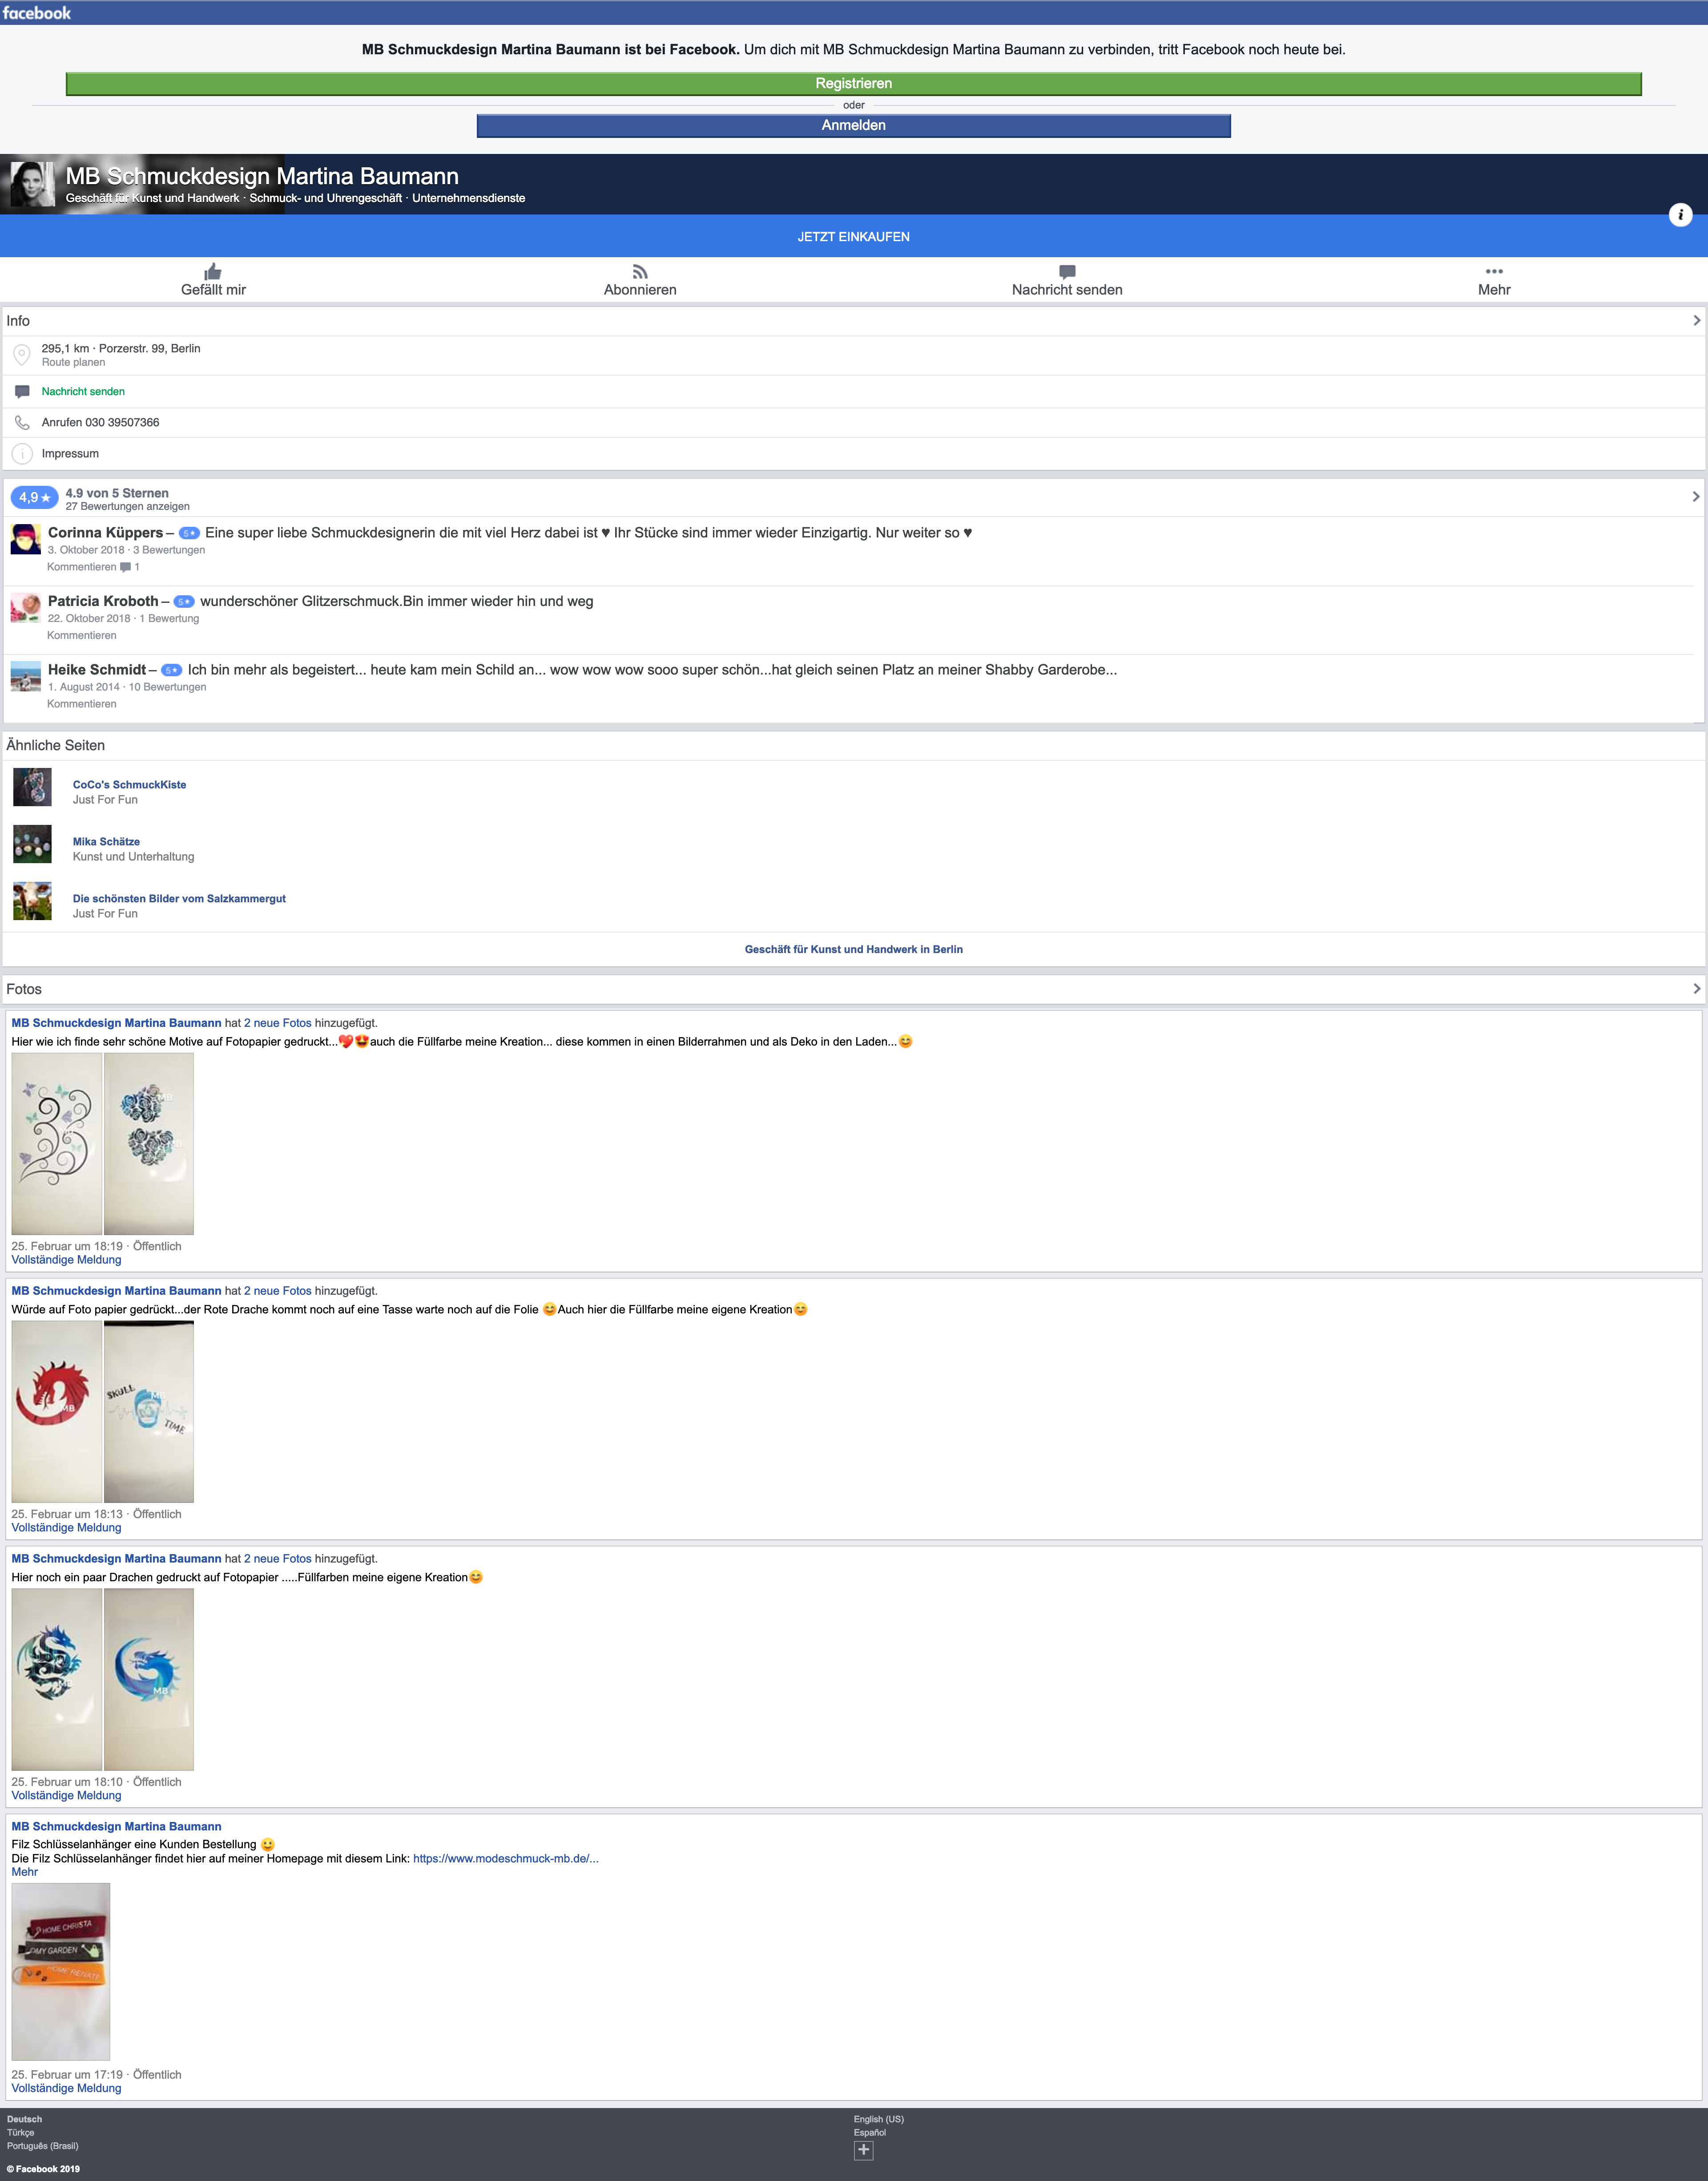Screen dimensions: 1708x2181
Task: Click the Impressum info circle icon
Action: pos(22,454)
